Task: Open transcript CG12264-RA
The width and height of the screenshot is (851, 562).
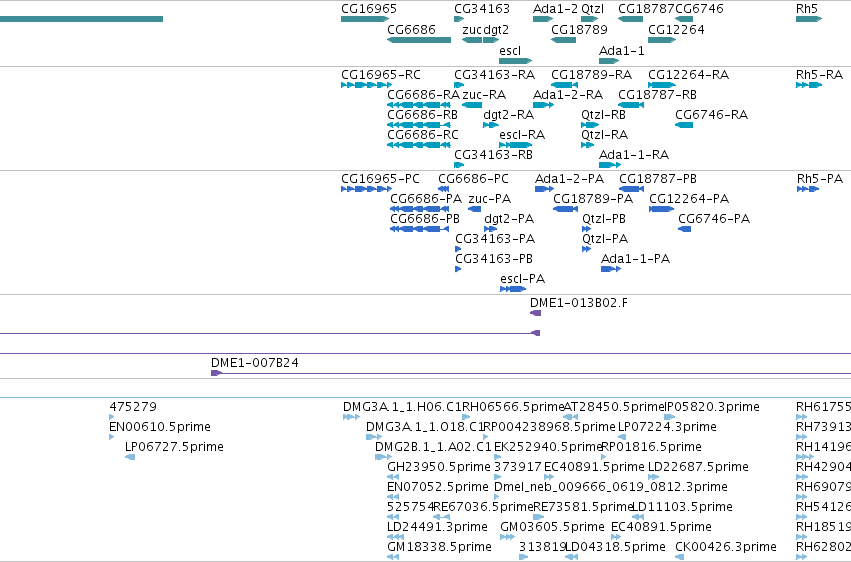Action: tap(662, 85)
